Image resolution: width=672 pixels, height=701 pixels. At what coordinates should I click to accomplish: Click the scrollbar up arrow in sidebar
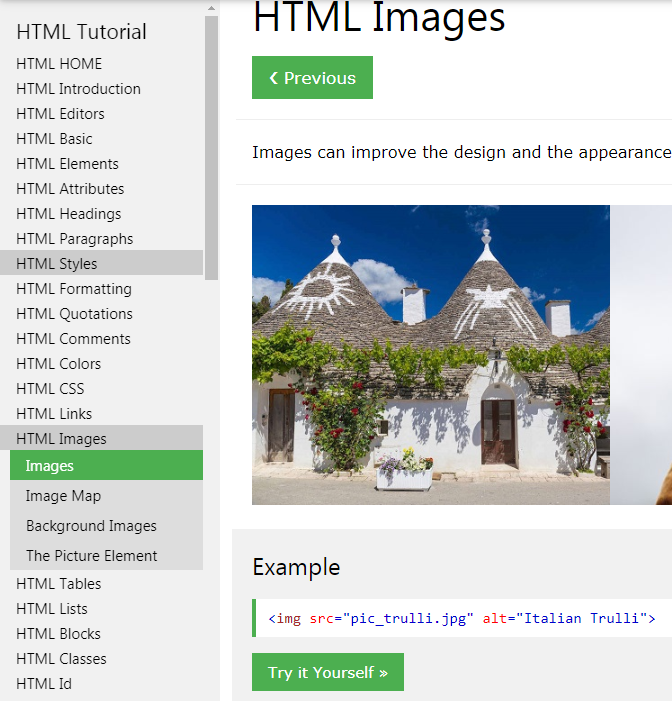(x=211, y=8)
